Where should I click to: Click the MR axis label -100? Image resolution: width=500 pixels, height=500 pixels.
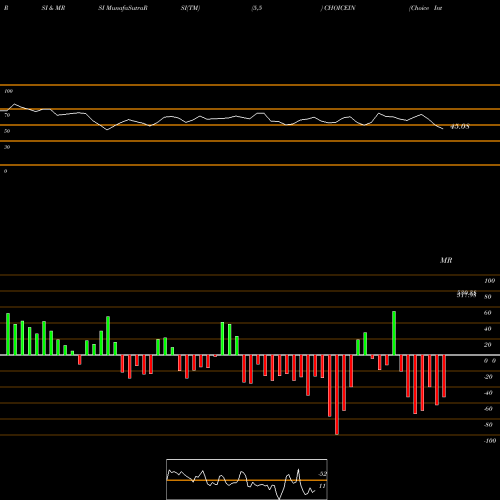click(x=490, y=441)
